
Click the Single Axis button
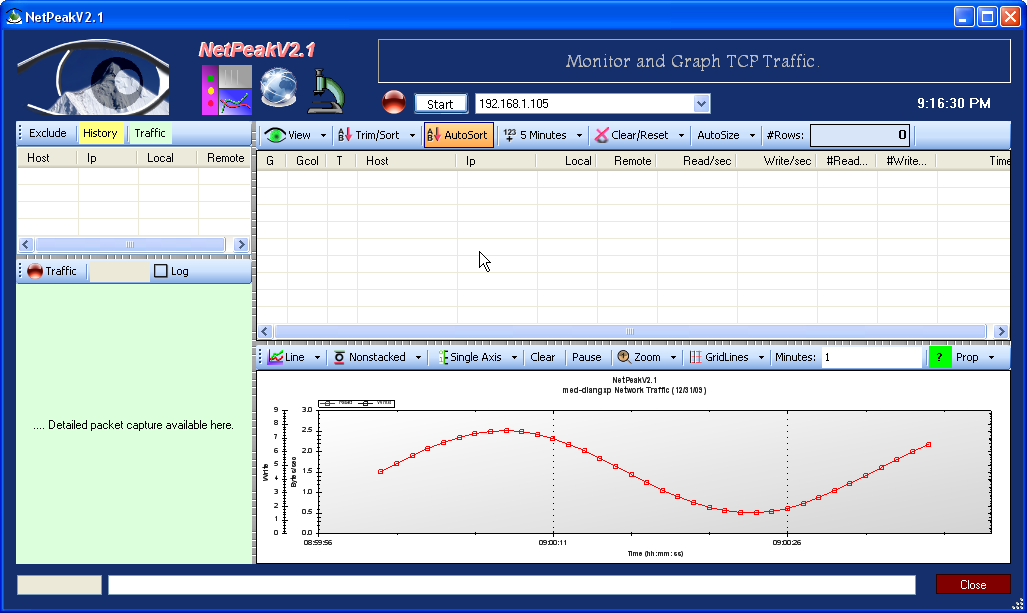(x=470, y=357)
